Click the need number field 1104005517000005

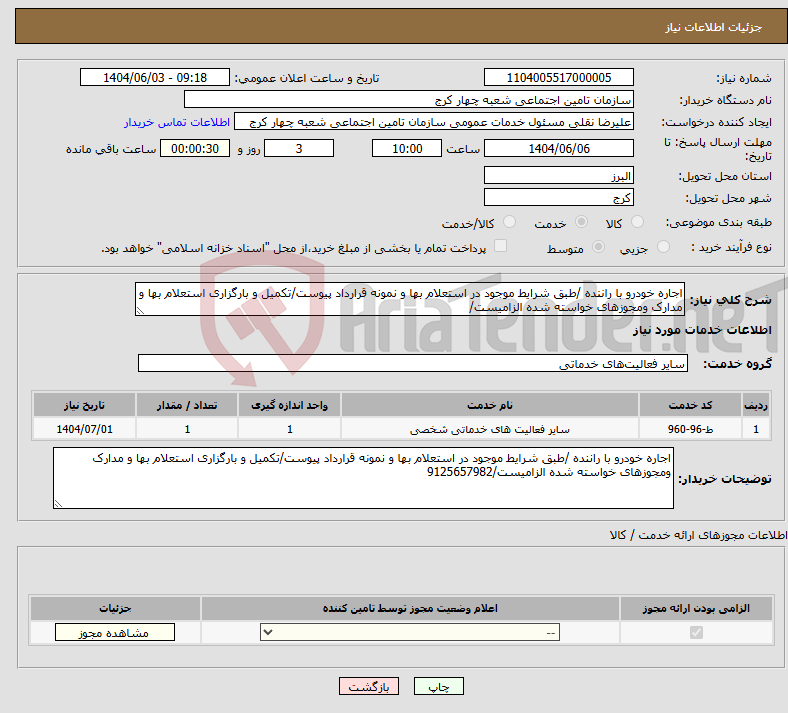tap(559, 77)
